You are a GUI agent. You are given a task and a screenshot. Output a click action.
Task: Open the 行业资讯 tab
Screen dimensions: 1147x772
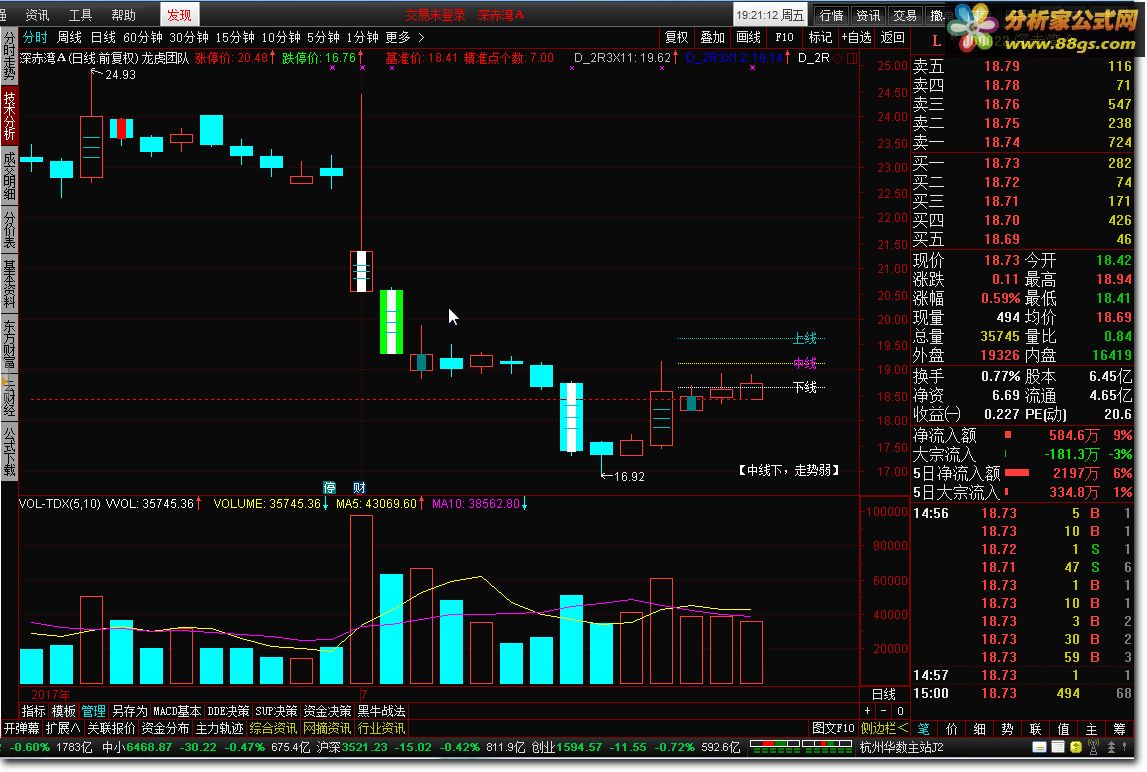[x=381, y=728]
